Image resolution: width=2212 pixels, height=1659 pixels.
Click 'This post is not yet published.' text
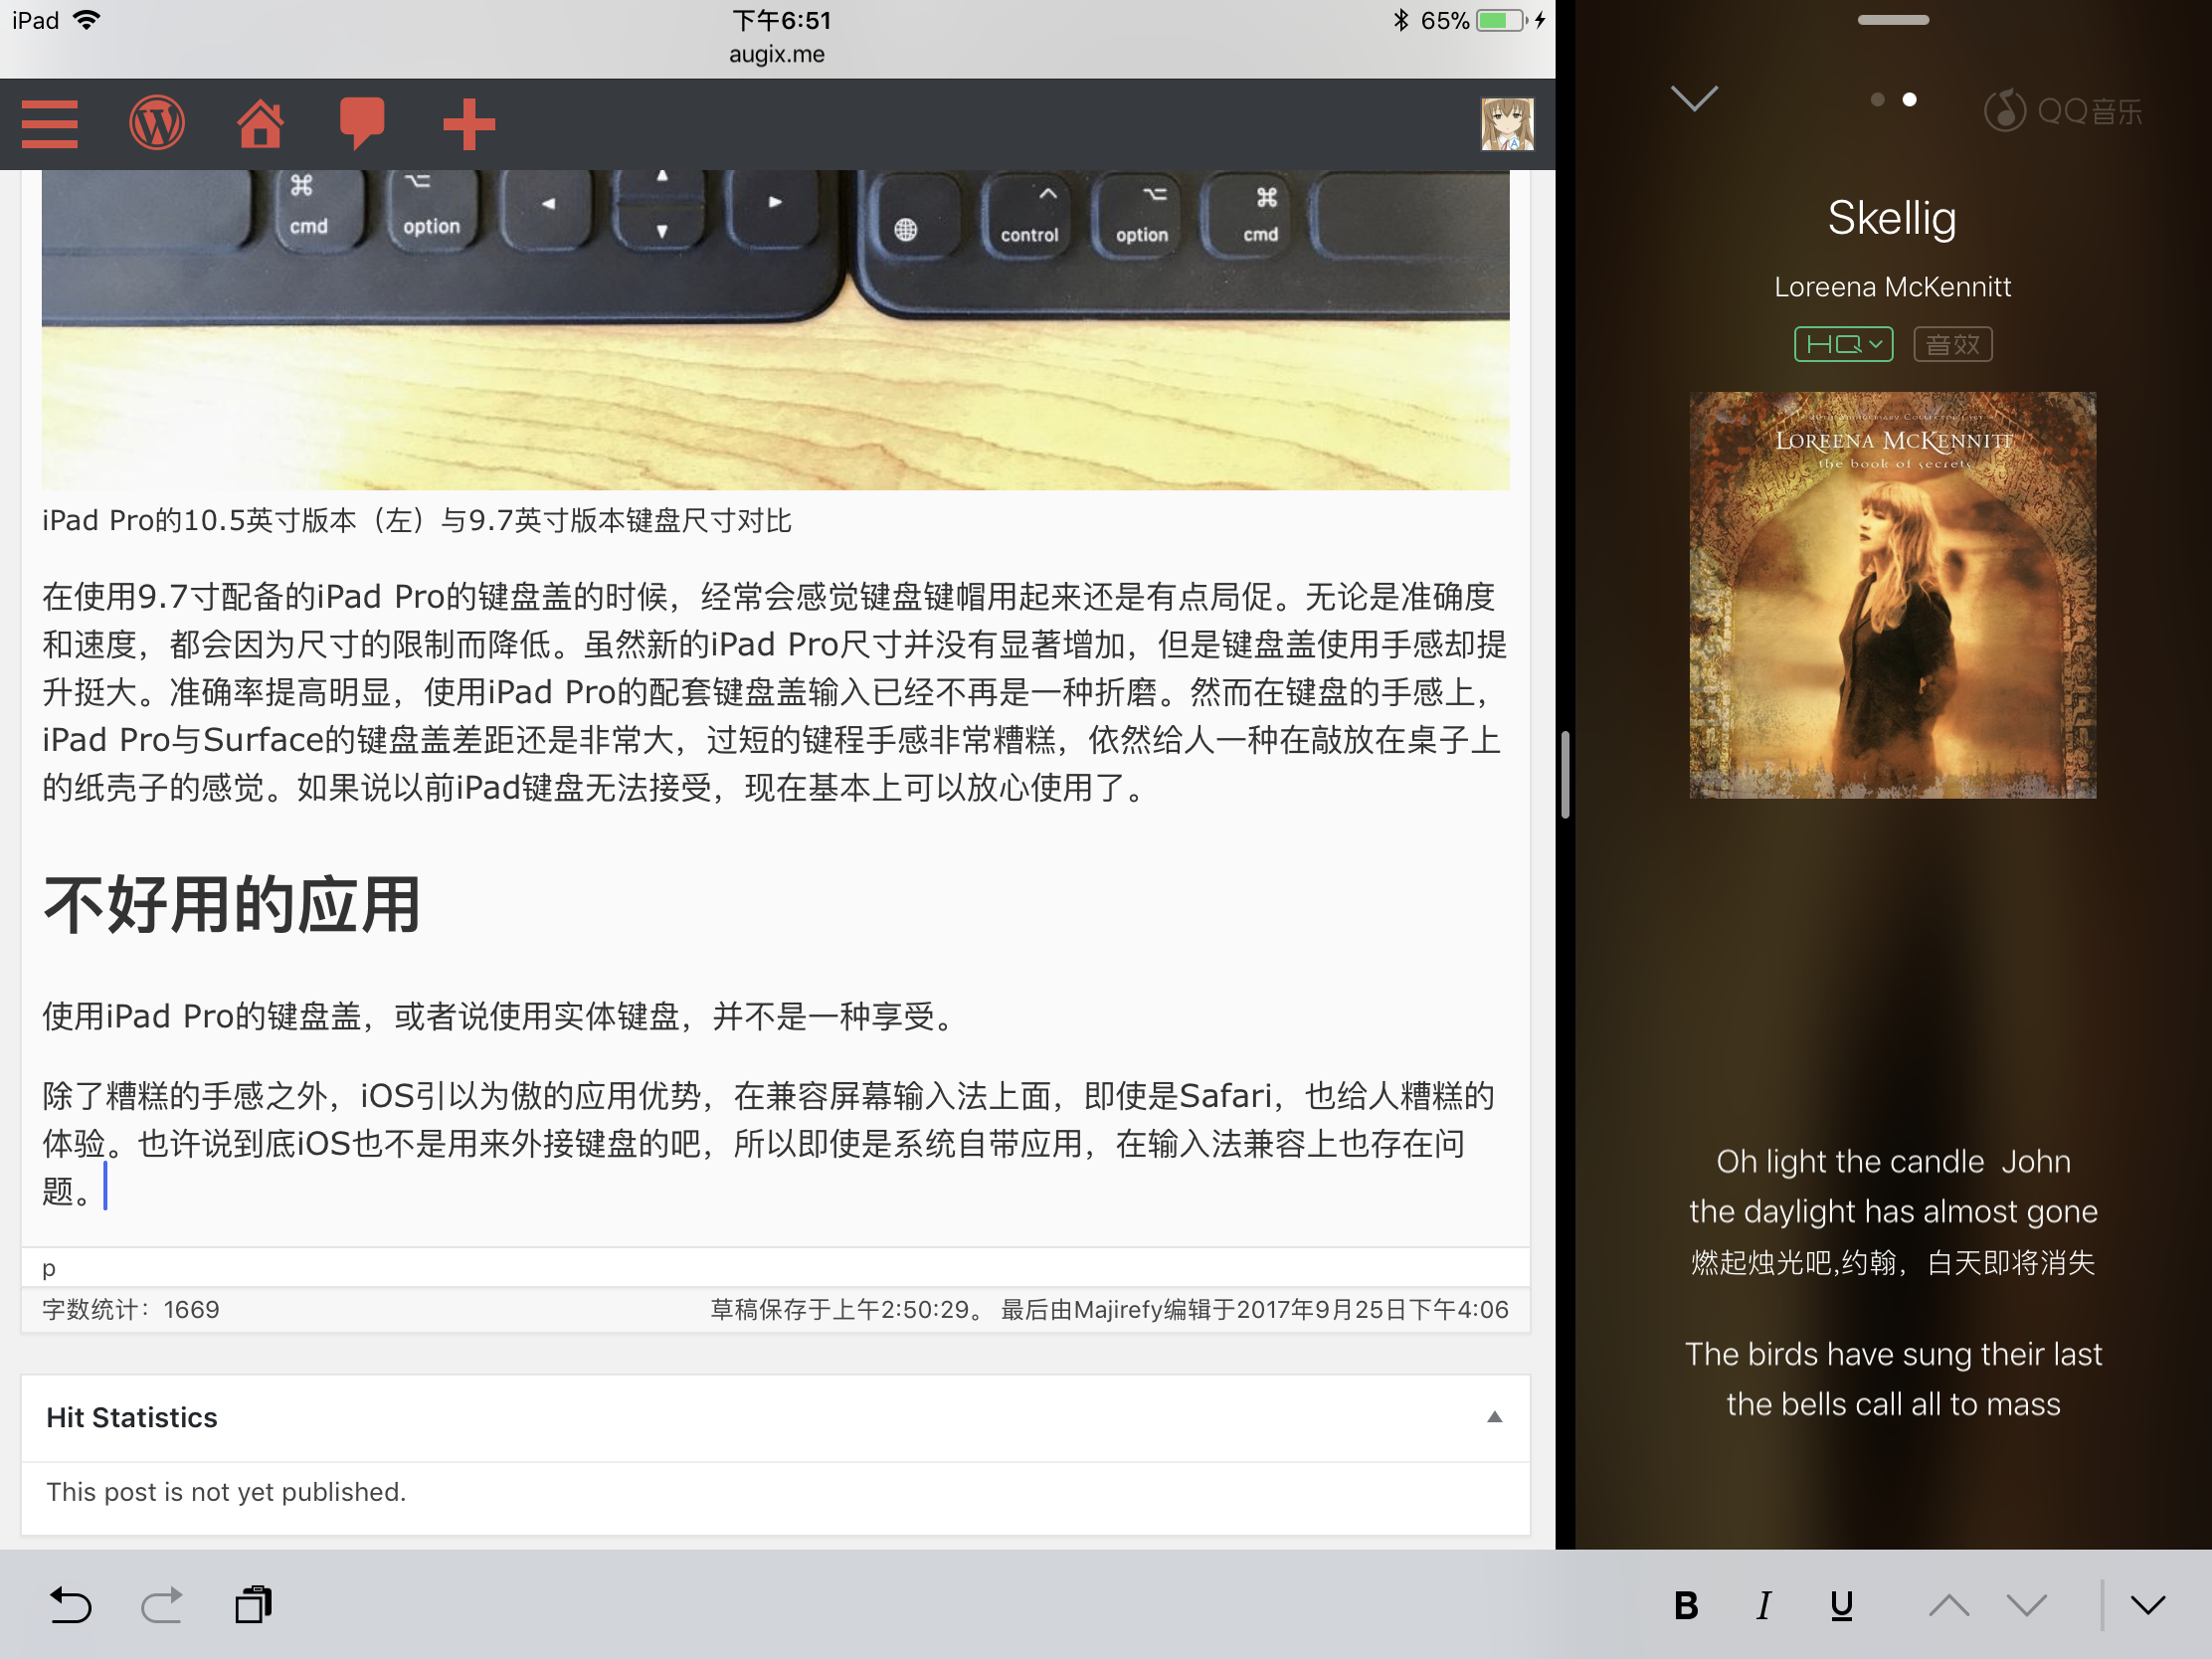226,1491
